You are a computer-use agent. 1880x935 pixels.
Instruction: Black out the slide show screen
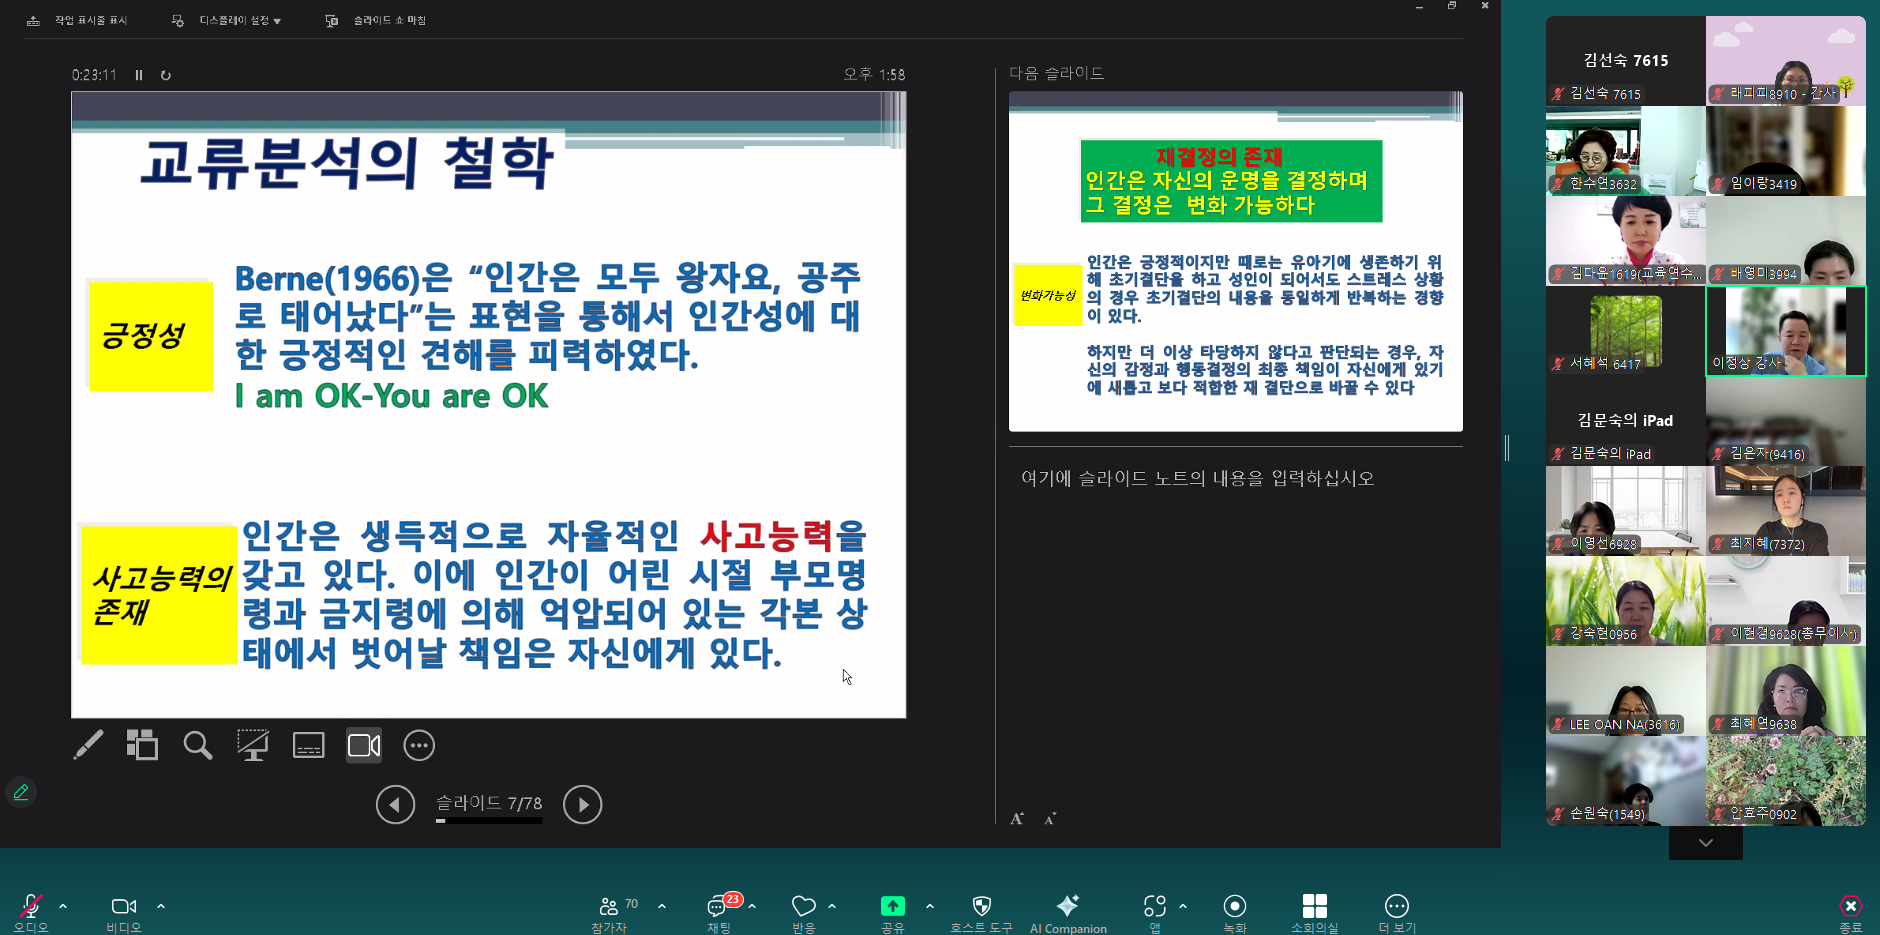[x=252, y=745]
